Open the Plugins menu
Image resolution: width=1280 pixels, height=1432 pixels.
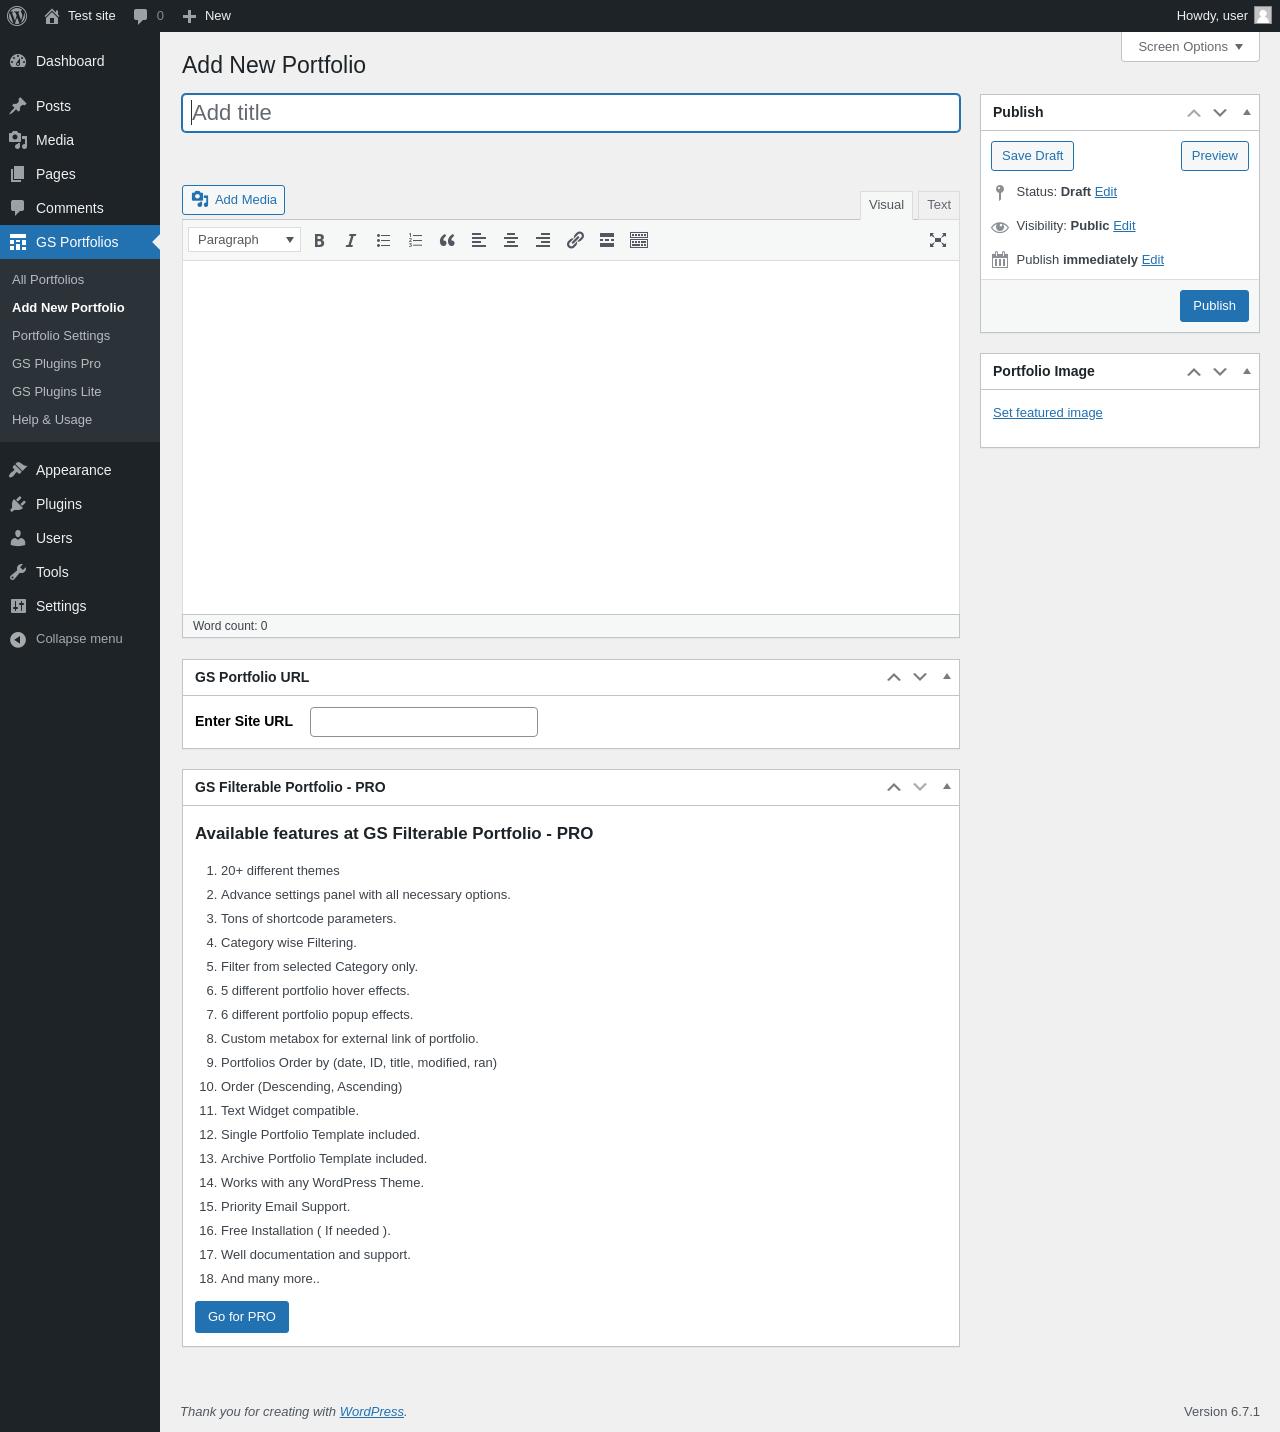tap(80, 504)
